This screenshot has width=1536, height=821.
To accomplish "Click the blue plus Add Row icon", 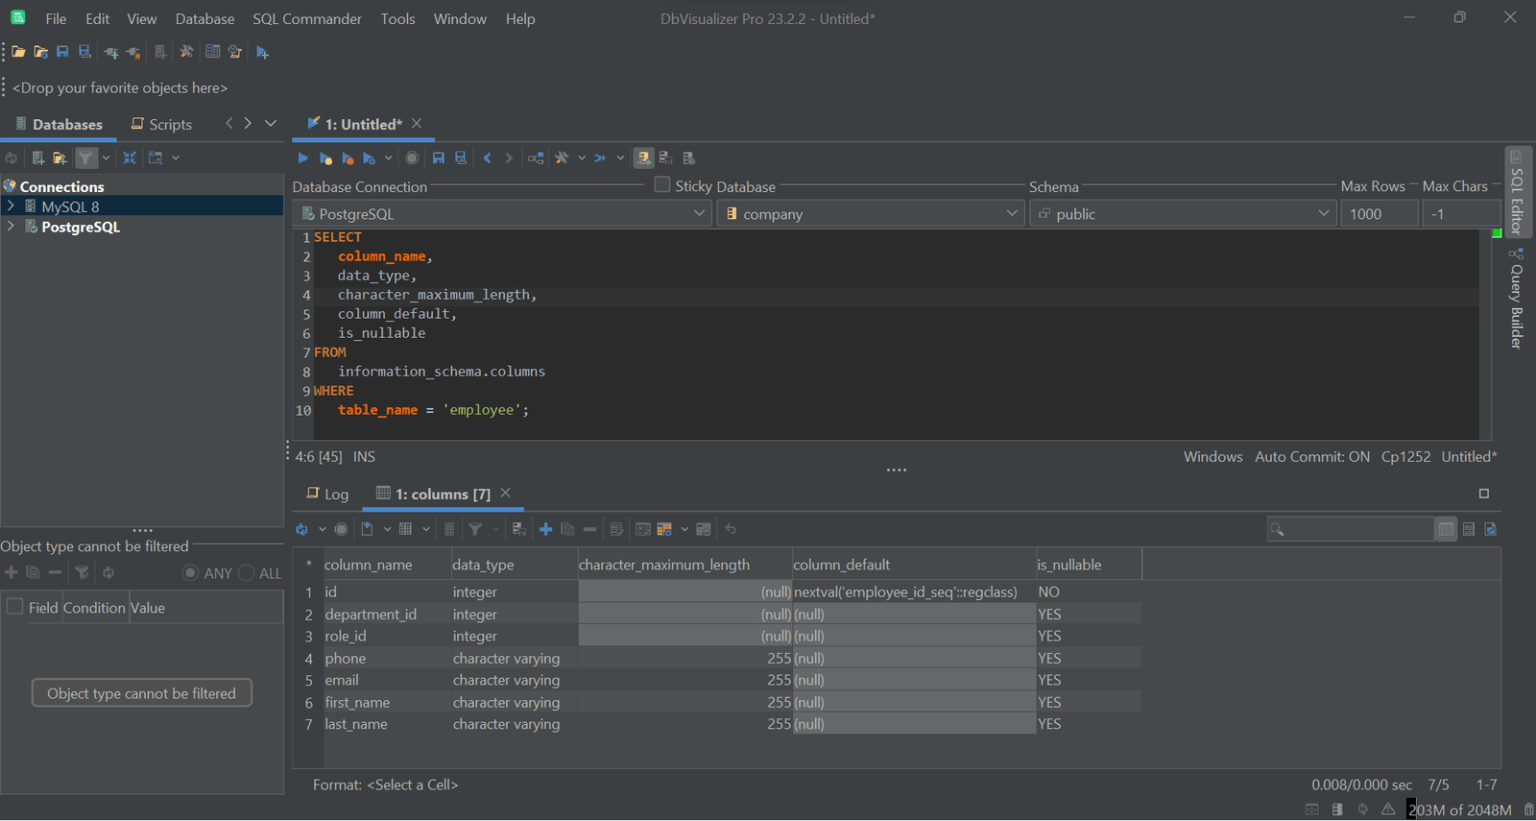I will tap(545, 529).
